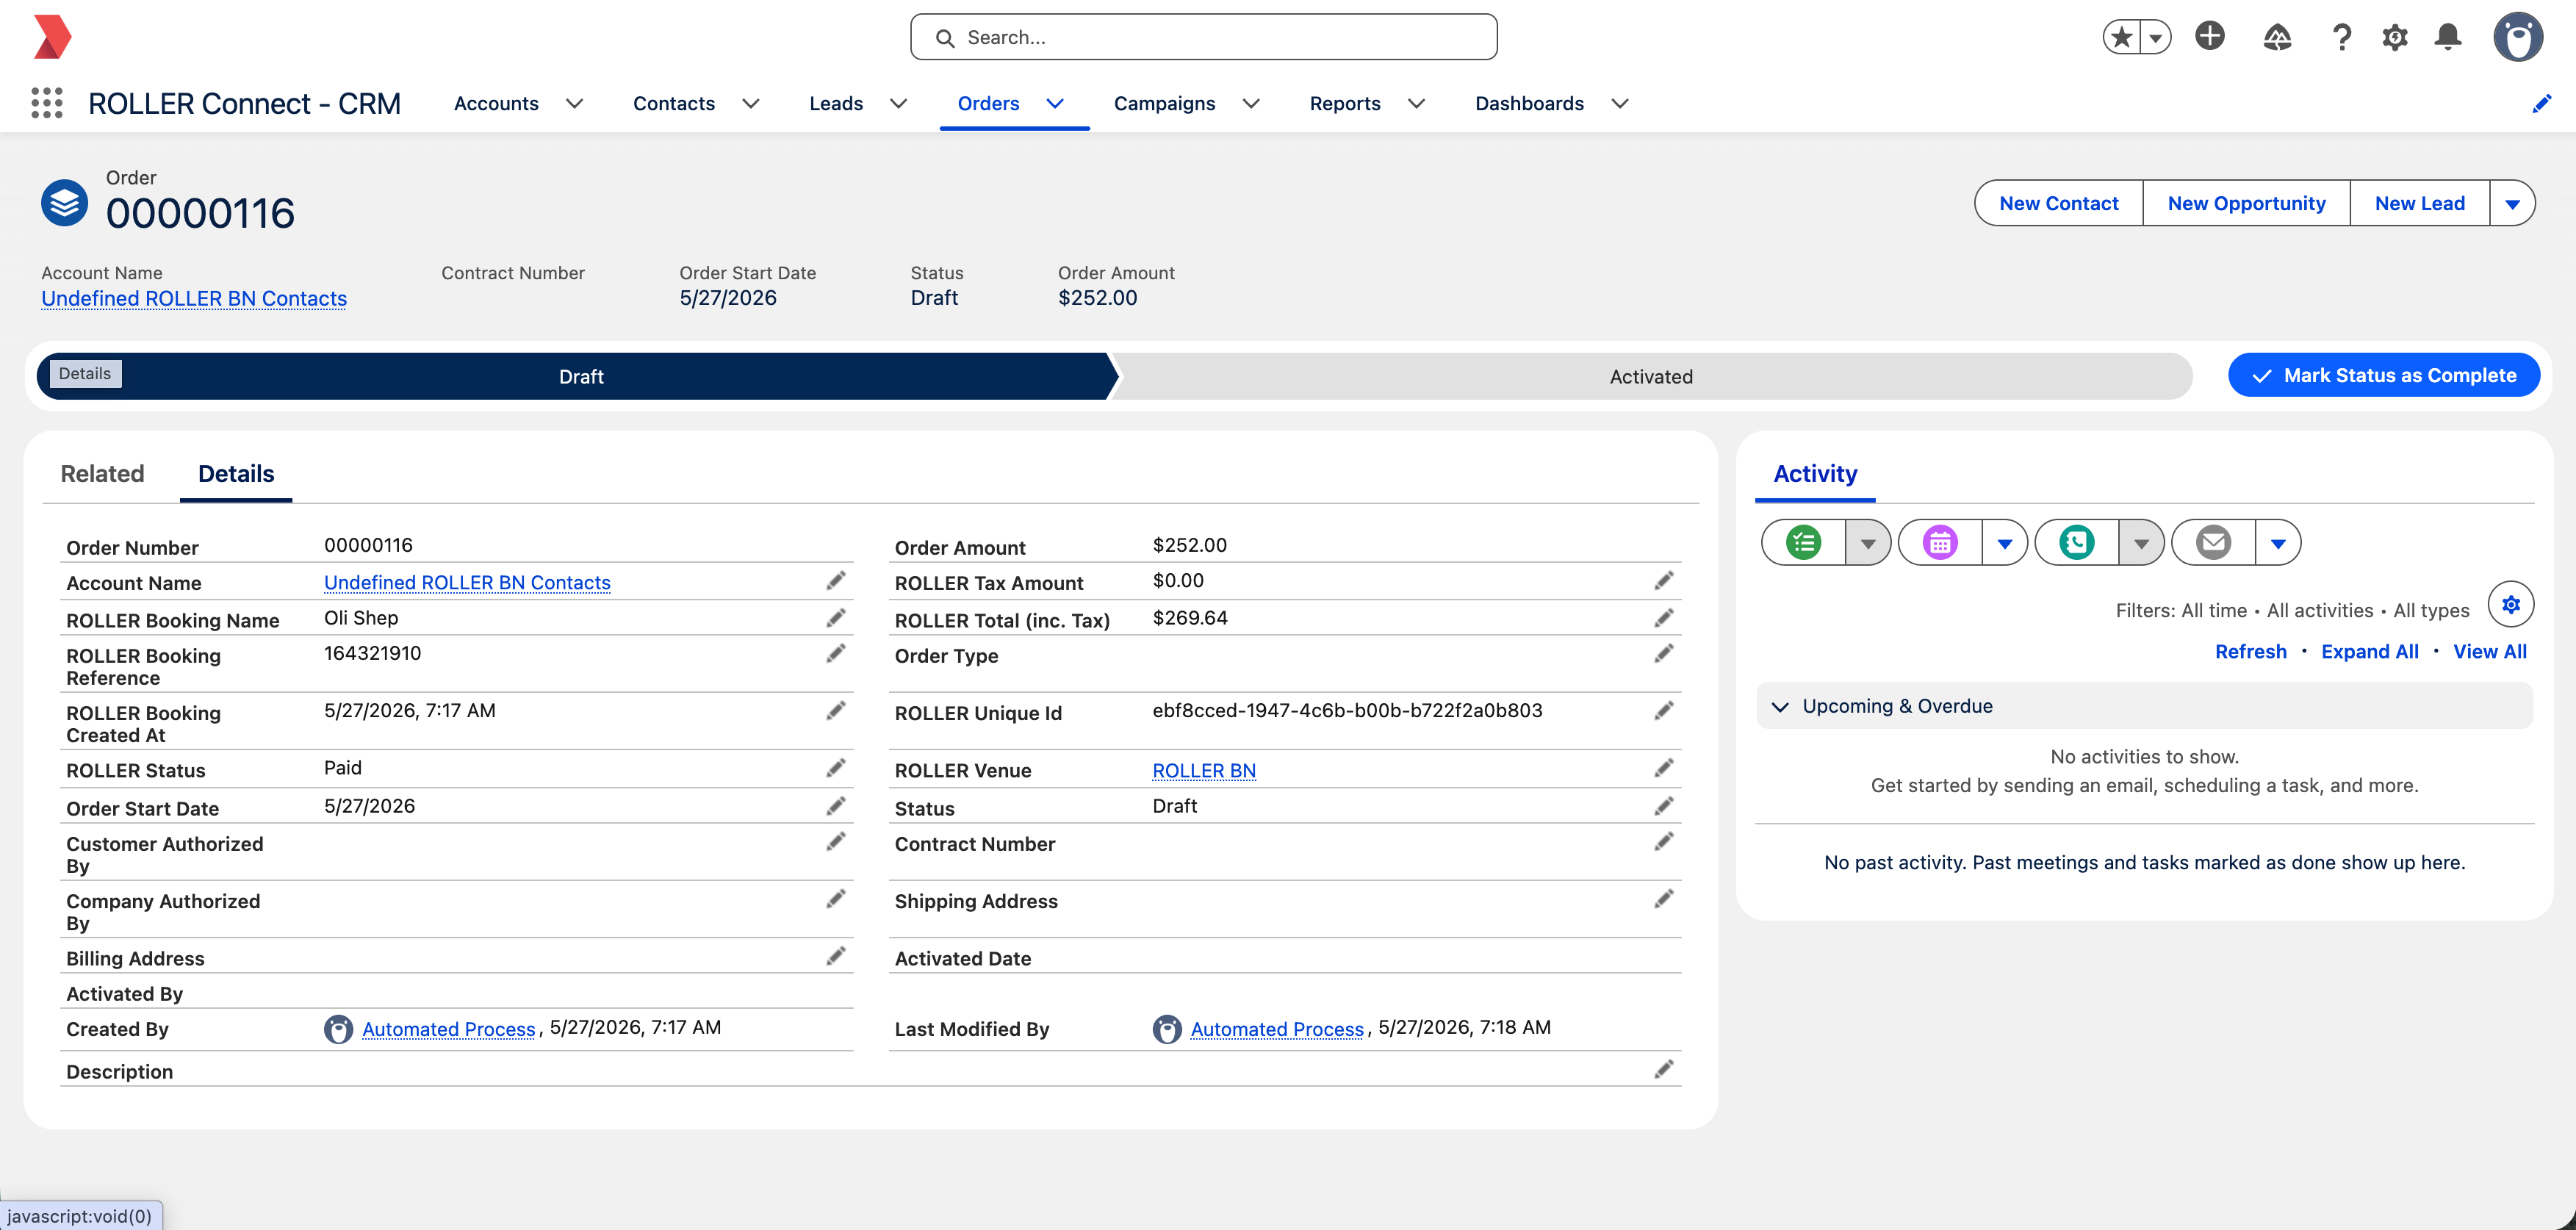Click the Favorites star icon
Viewport: 2576px width, 1230px height.
pyautogui.click(x=2121, y=38)
